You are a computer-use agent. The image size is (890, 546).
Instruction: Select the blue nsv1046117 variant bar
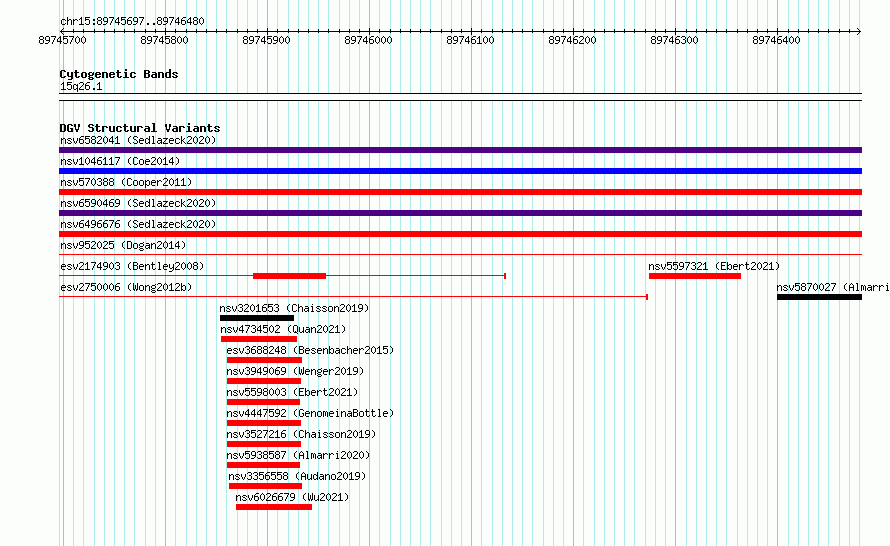[x=460, y=171]
